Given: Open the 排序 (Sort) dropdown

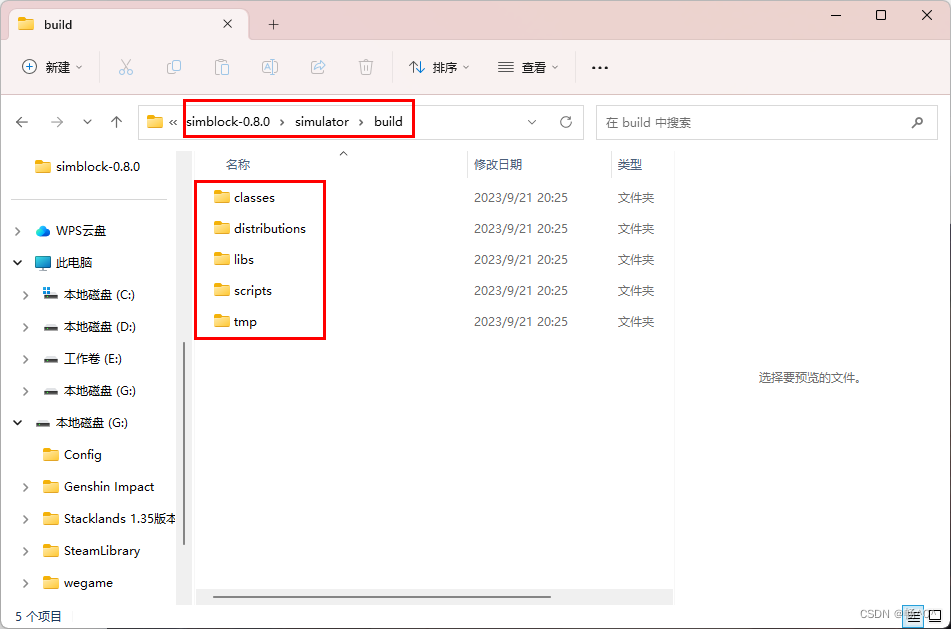Looking at the screenshot, I should (436, 67).
